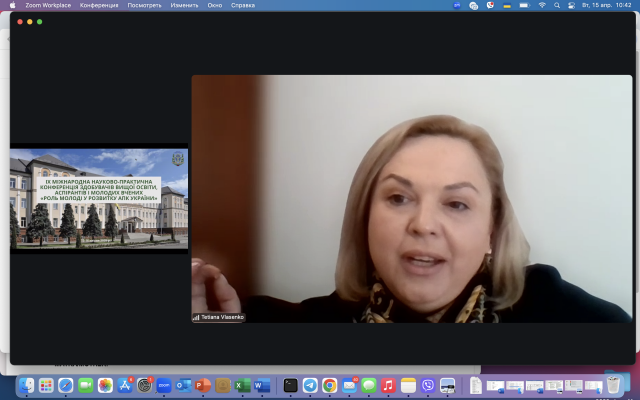Open Microsoft Word from the Dock
The image size is (640, 400).
pos(262,385)
